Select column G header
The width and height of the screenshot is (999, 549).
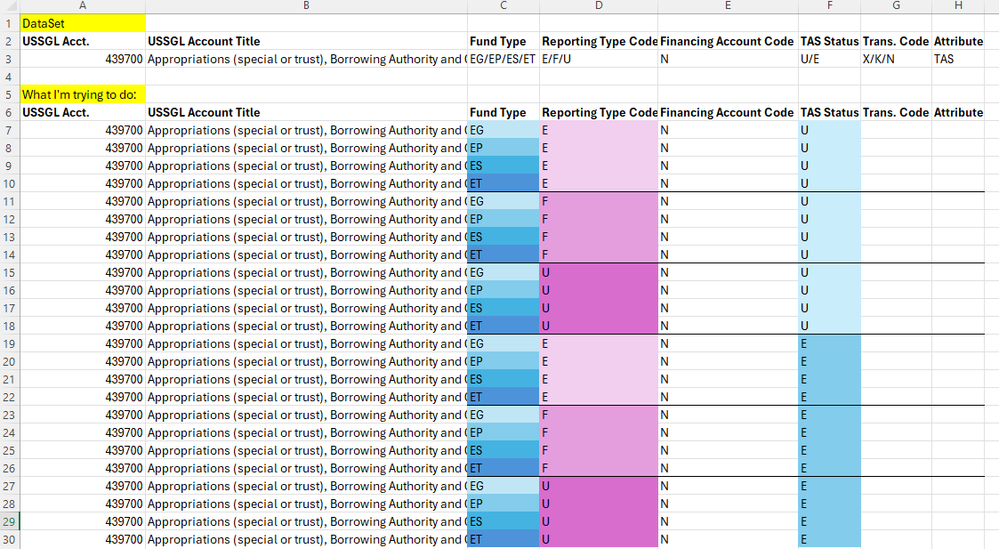pyautogui.click(x=896, y=6)
